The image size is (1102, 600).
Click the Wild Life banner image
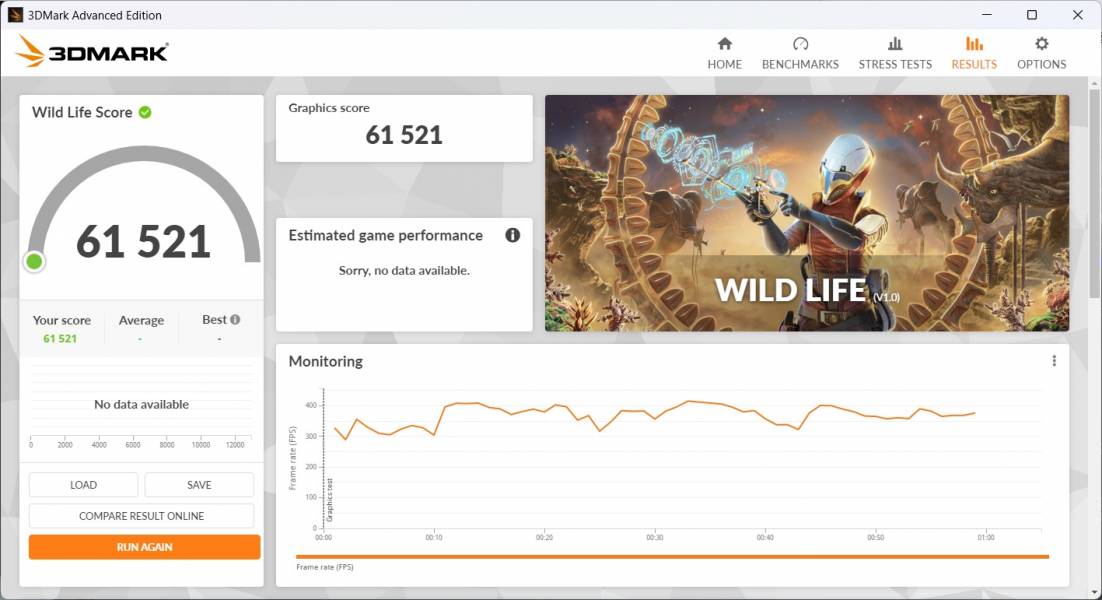[807, 213]
